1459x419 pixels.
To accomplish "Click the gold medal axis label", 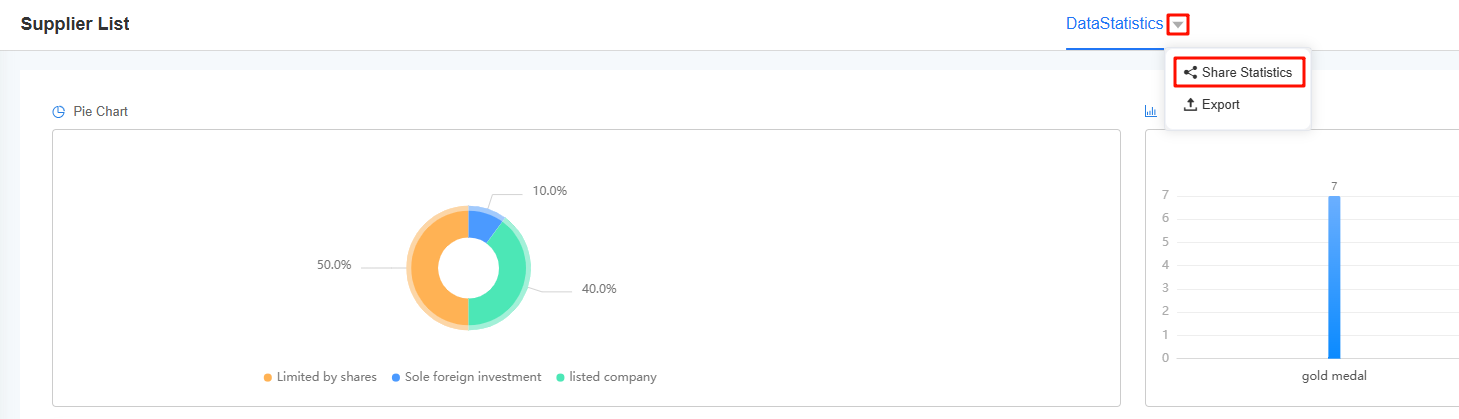I will click(x=1333, y=376).
